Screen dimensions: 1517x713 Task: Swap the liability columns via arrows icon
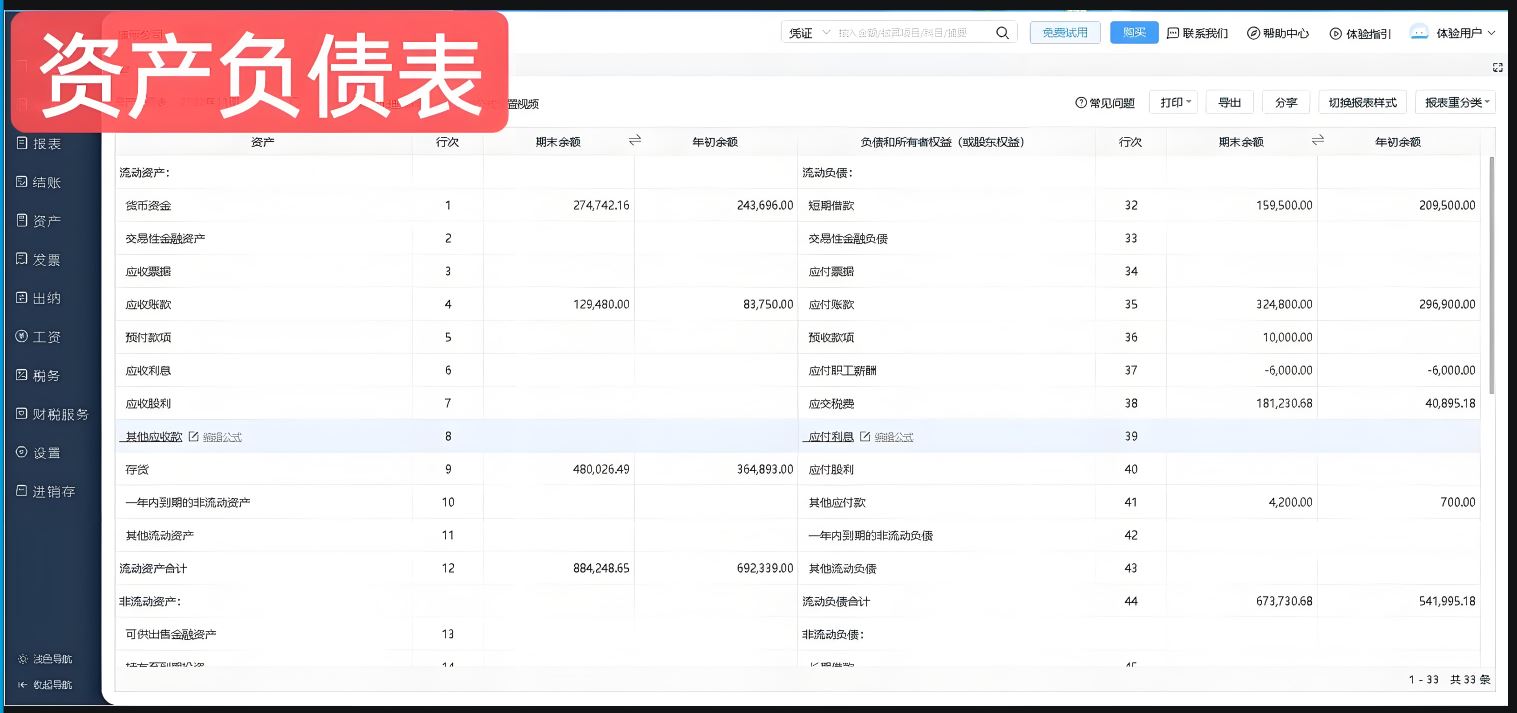tap(1318, 141)
